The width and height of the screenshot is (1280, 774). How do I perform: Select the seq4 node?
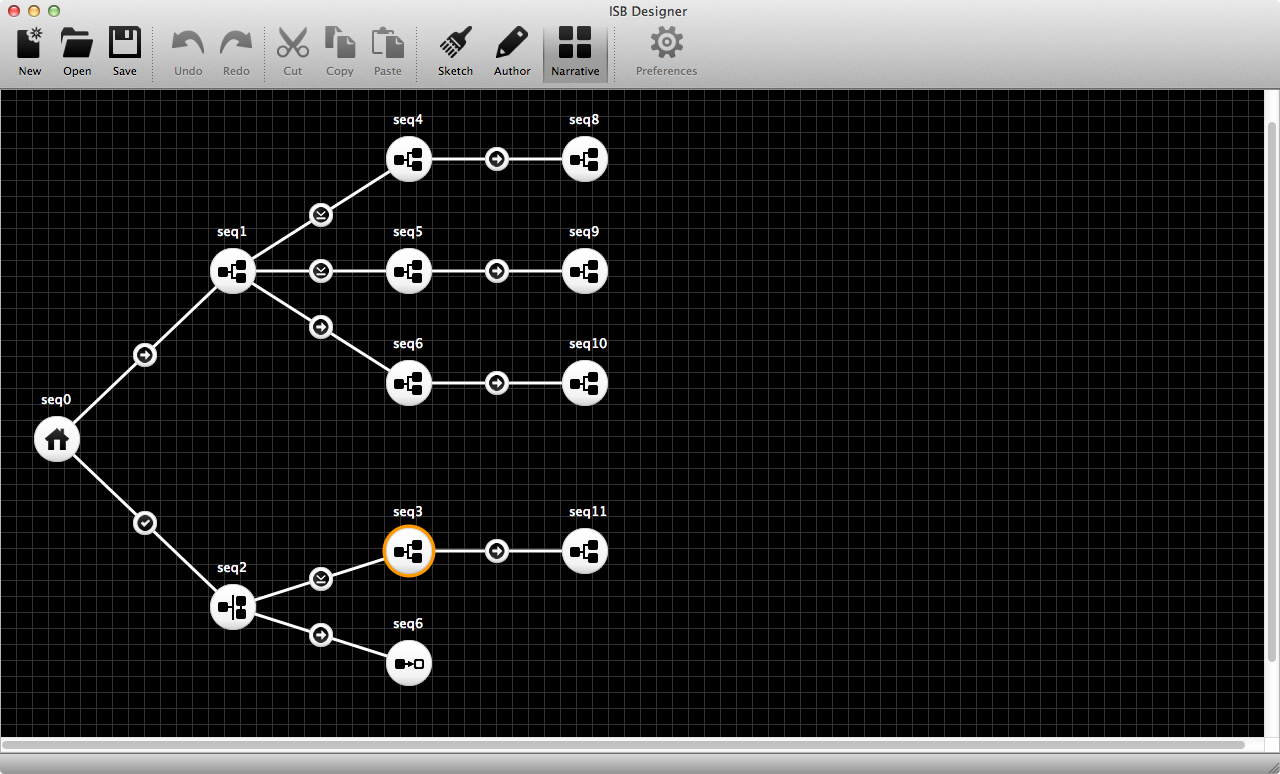point(409,159)
